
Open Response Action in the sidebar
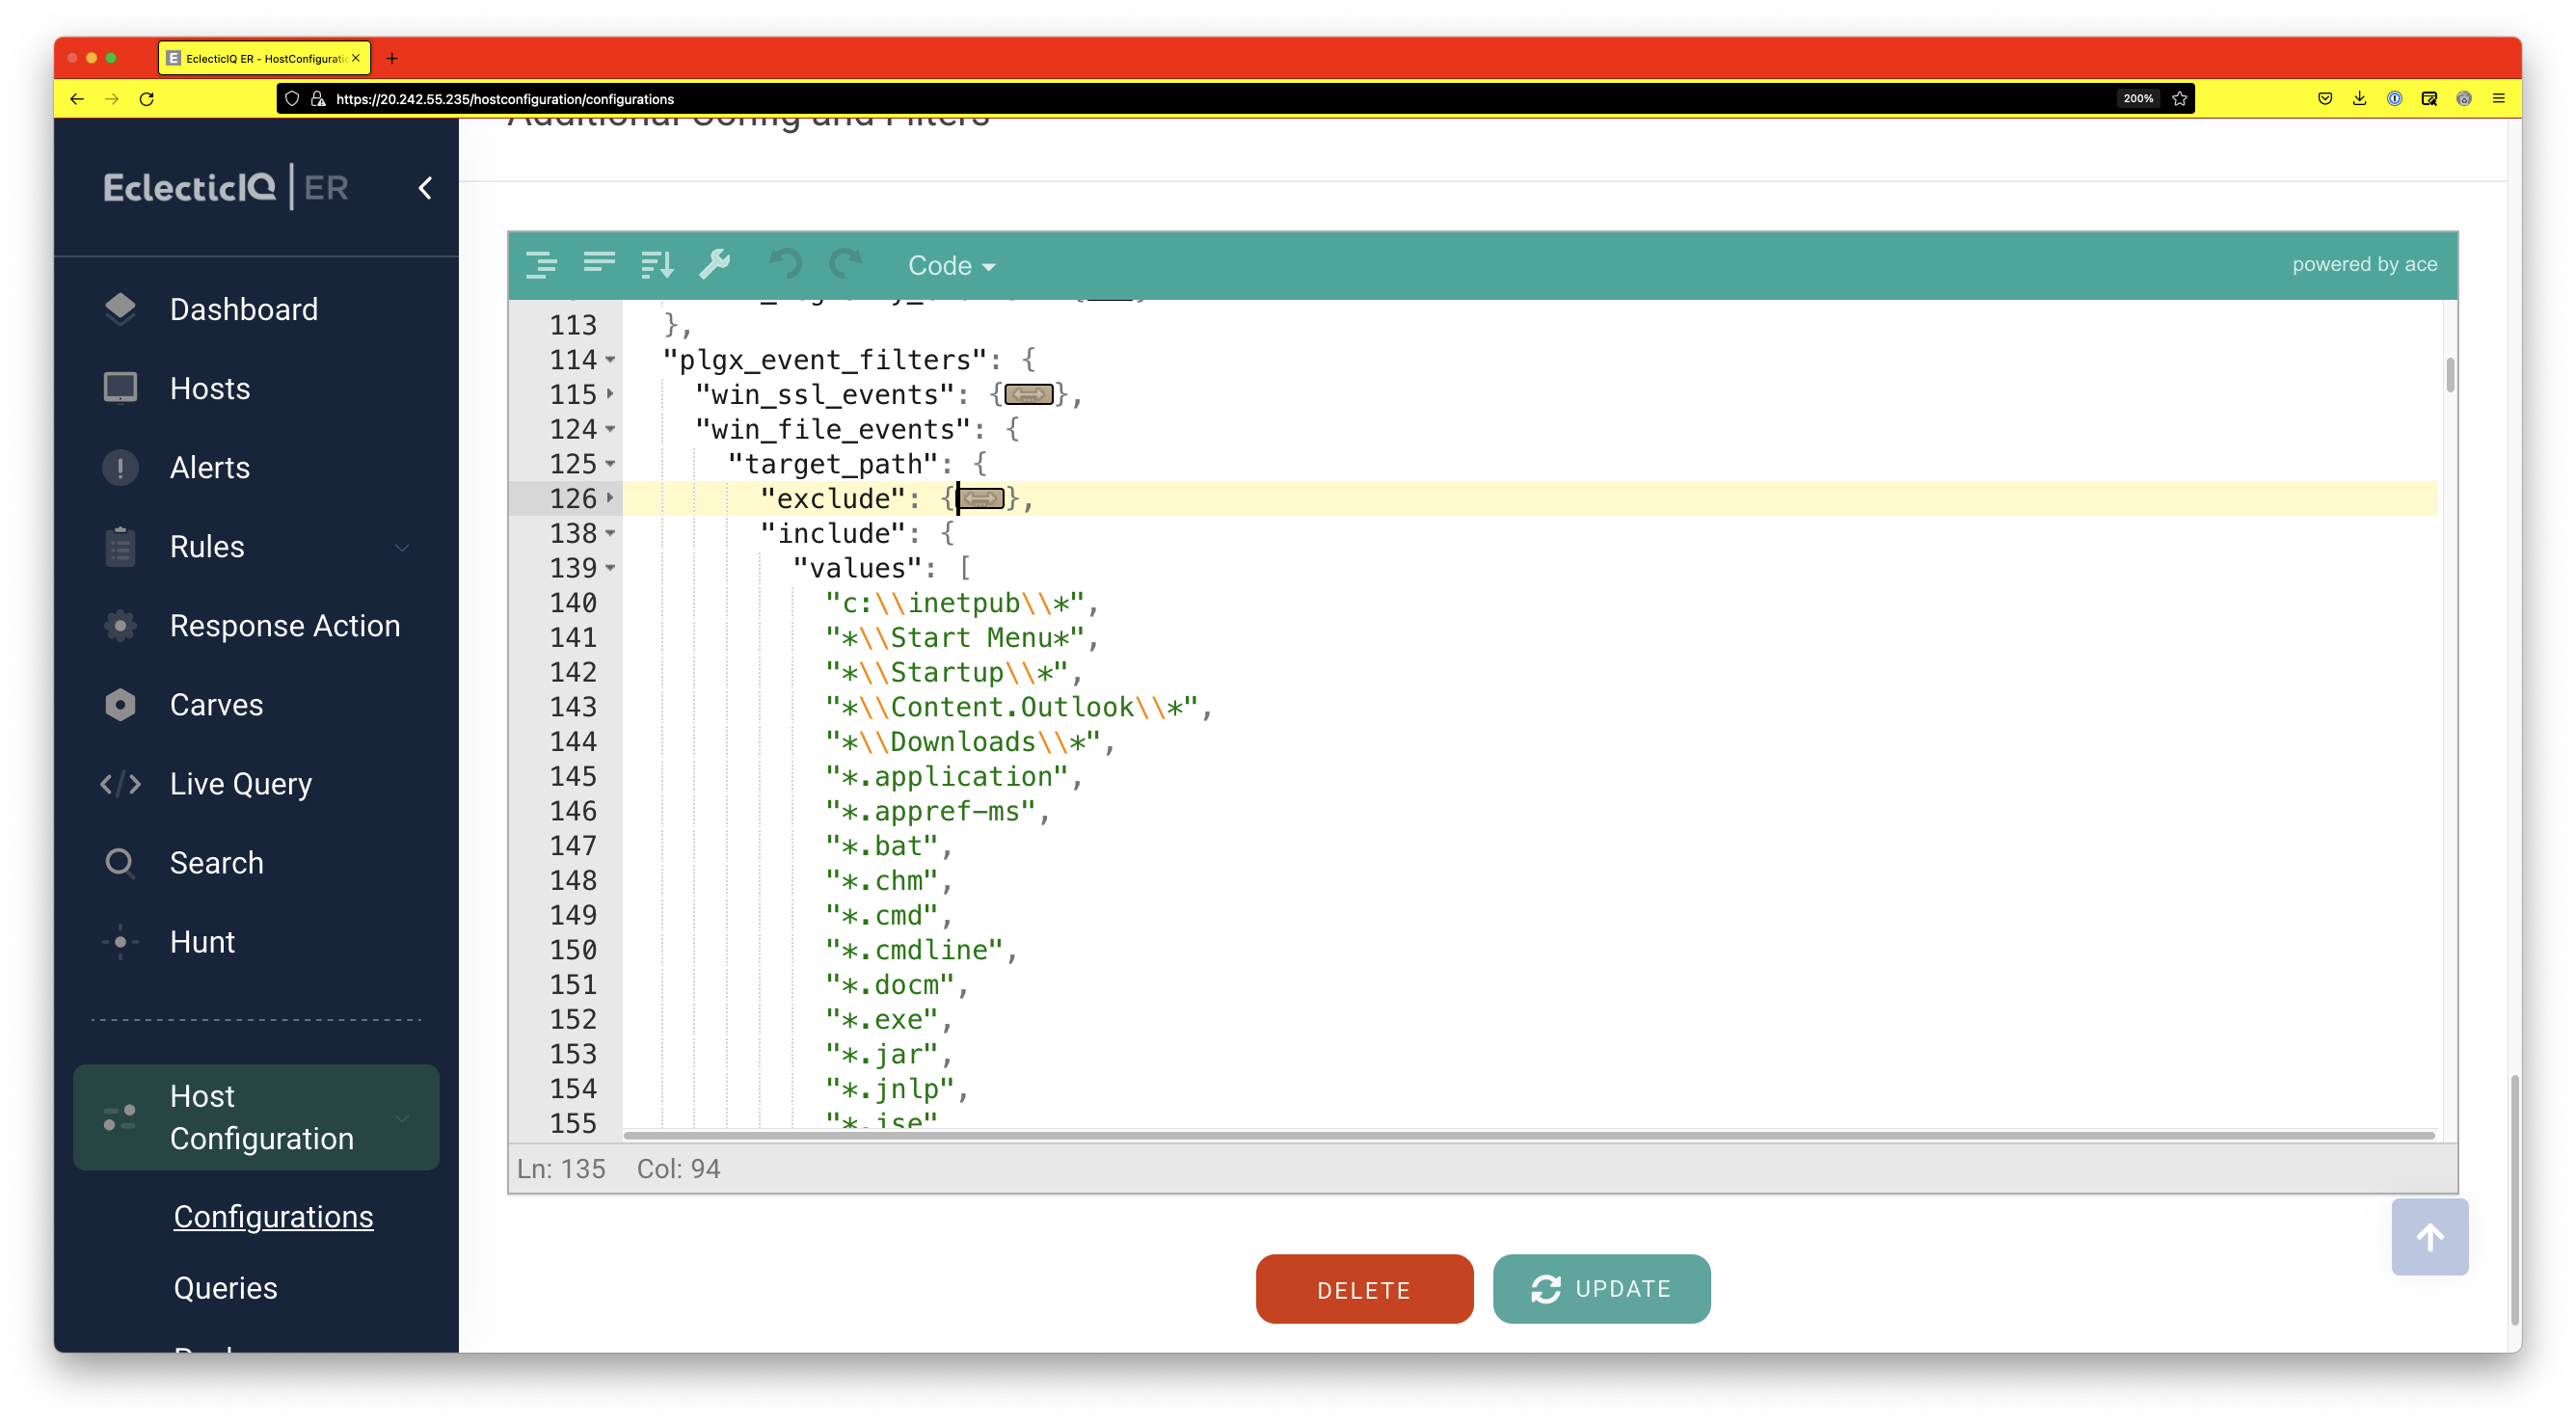[285, 626]
